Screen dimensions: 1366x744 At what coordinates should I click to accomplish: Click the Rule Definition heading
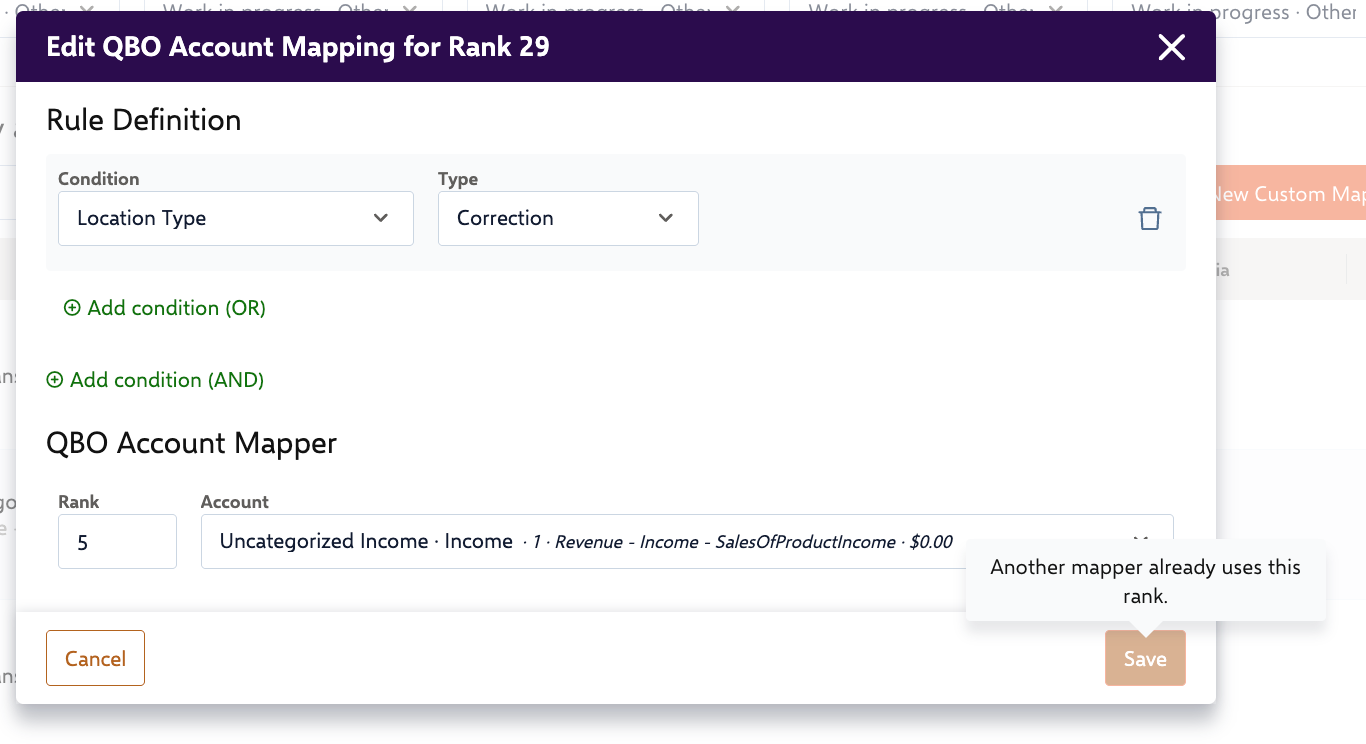pyautogui.click(x=144, y=120)
